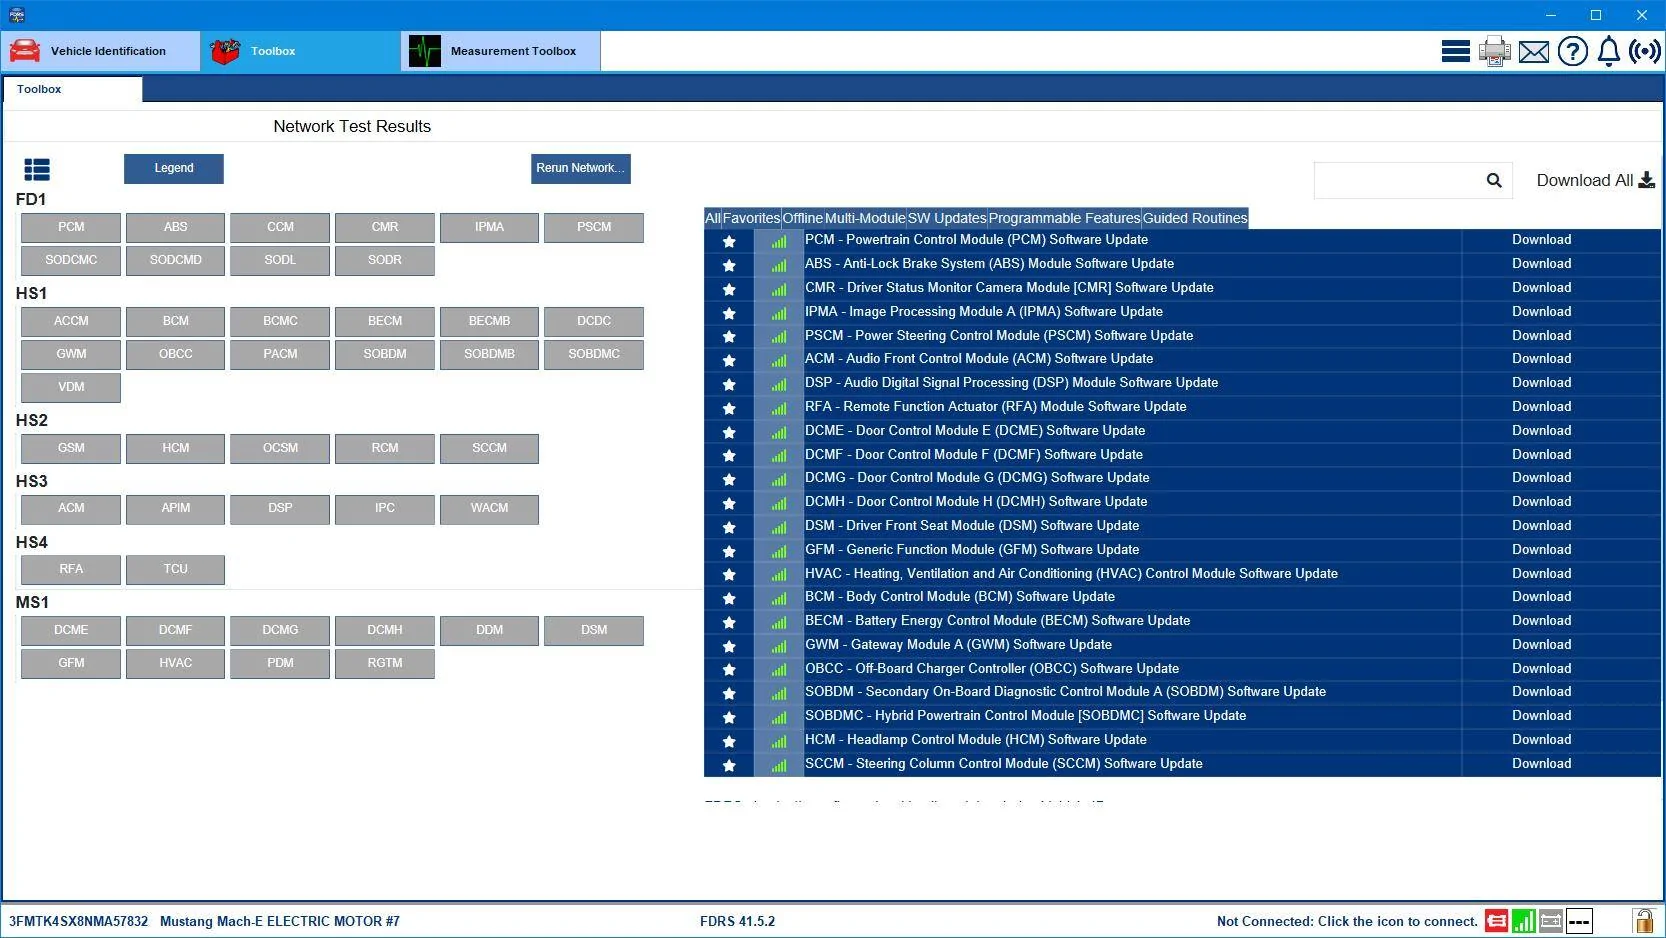Select the VDM module button under HS1
Viewport: 1666px width, 938px height.
71,387
